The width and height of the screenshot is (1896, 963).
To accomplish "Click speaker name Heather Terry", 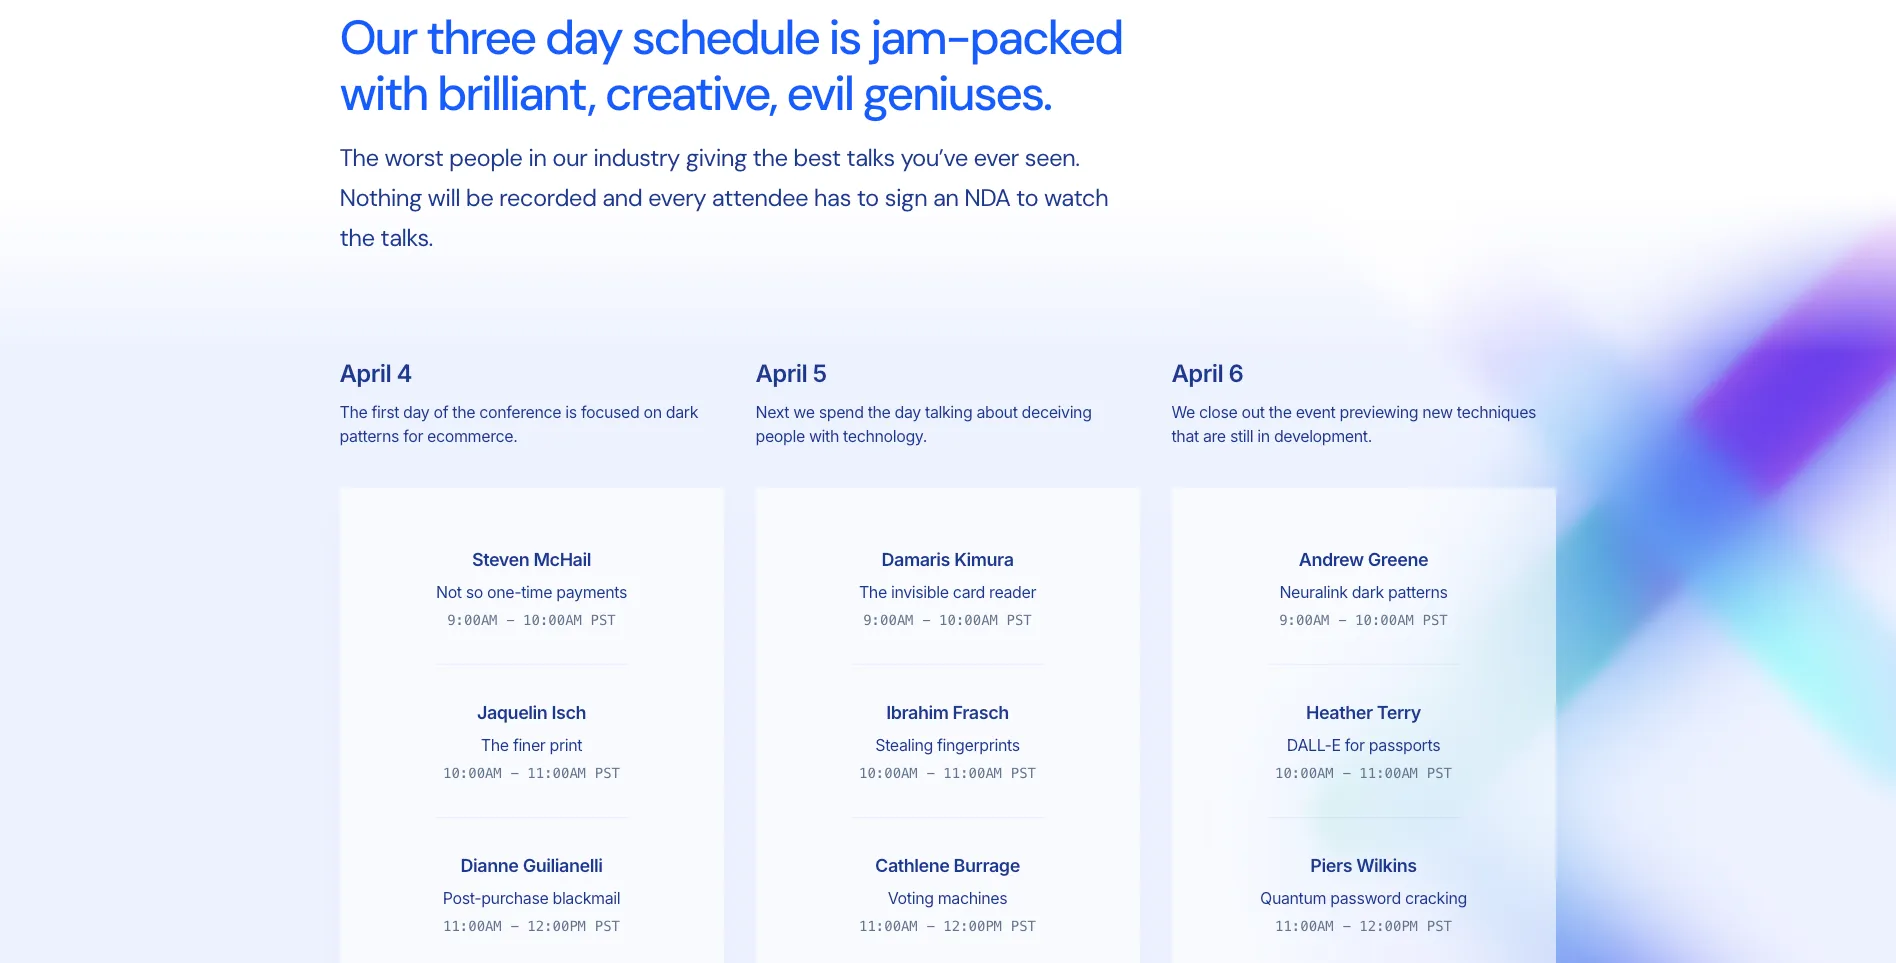I will click(1363, 713).
